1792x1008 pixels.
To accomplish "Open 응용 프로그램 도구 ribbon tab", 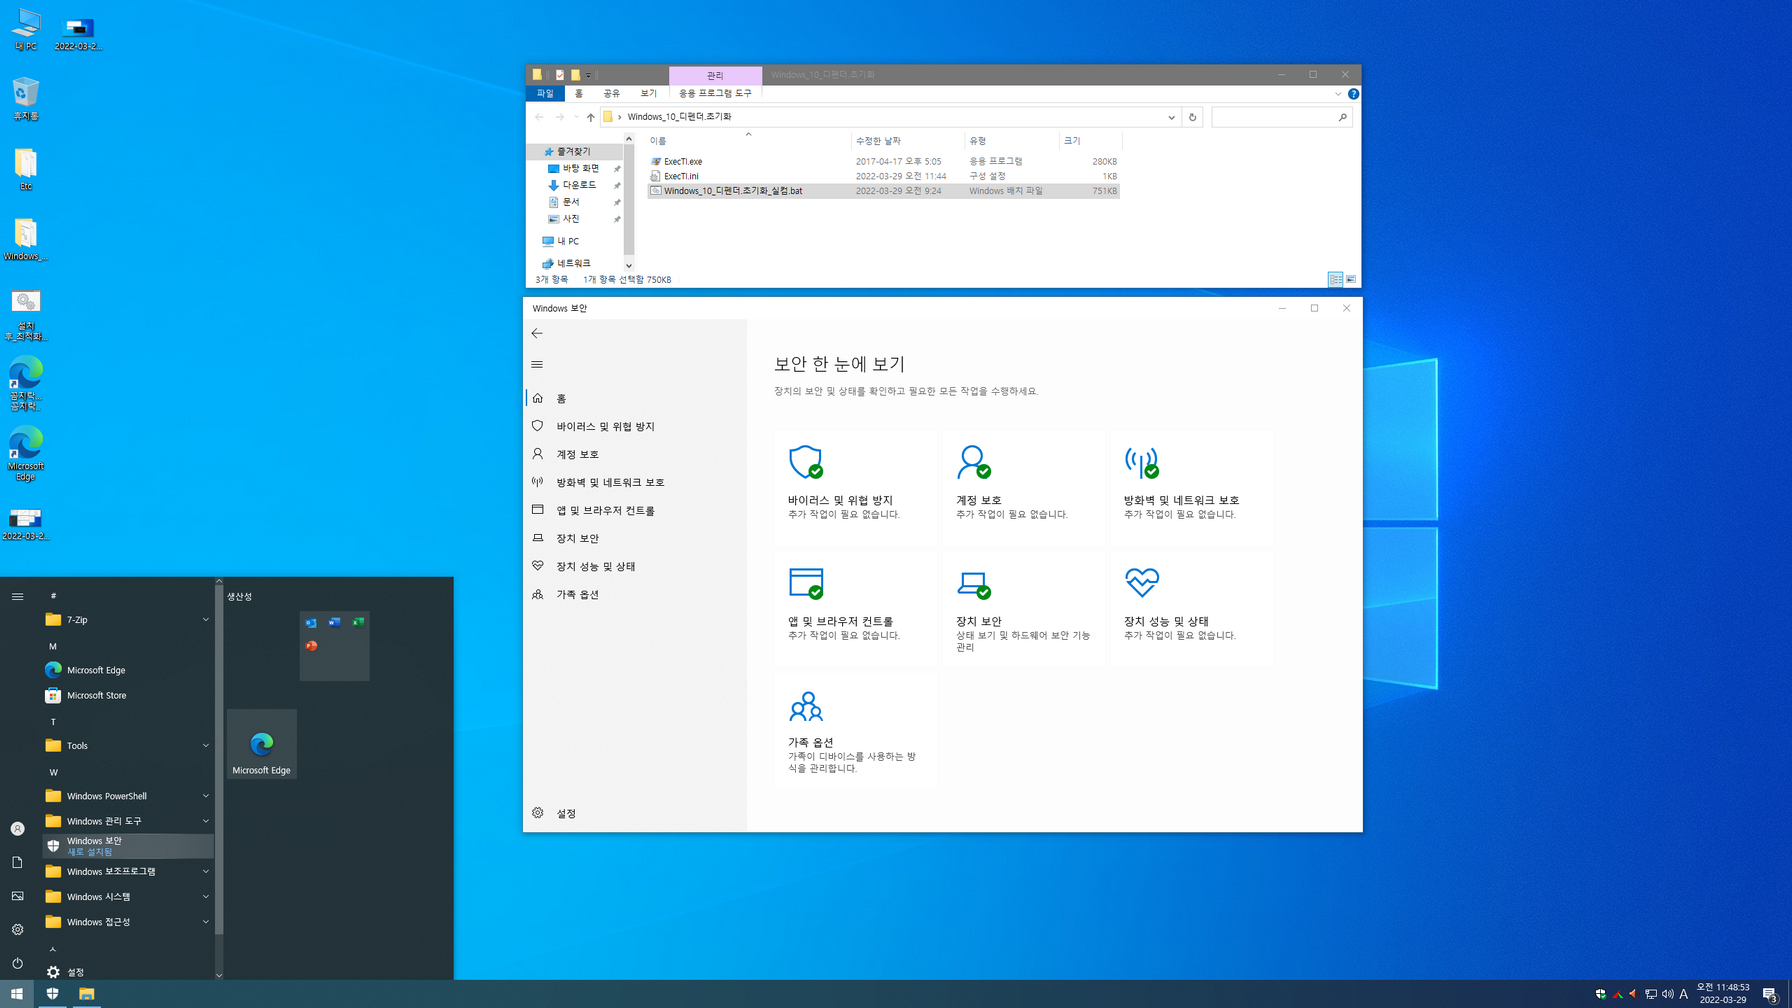I will [715, 93].
